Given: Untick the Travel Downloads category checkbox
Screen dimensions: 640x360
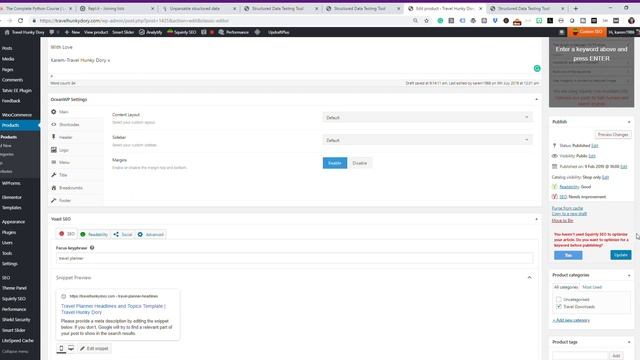Looking at the screenshot, I should click(559, 307).
